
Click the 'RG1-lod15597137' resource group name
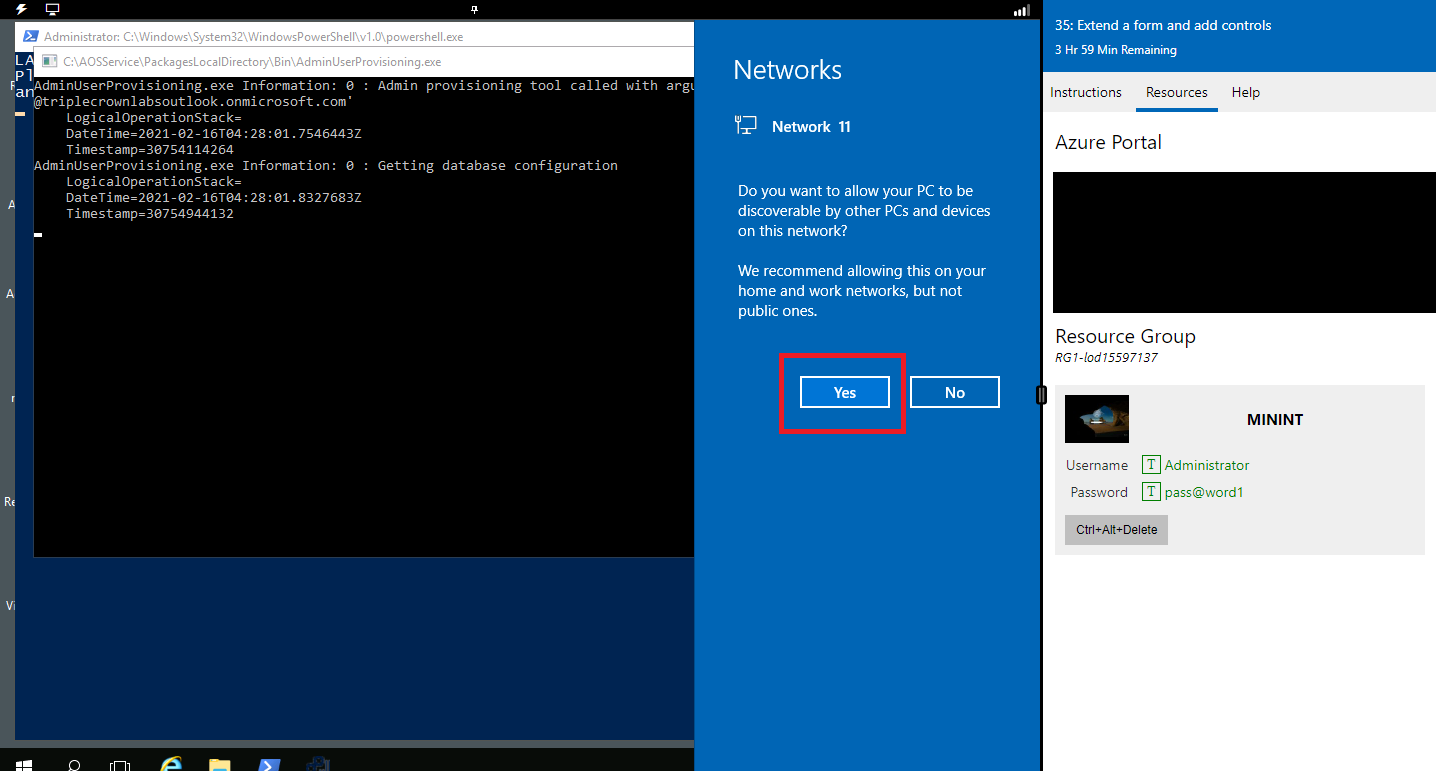tap(1106, 358)
